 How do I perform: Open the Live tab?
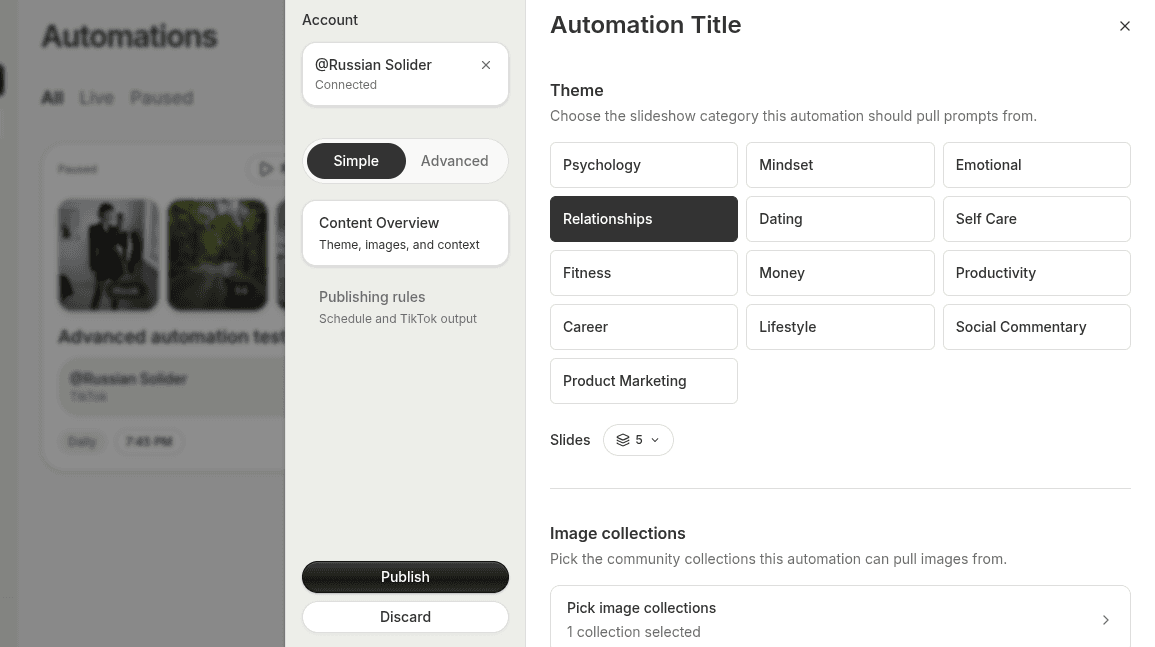(x=96, y=97)
